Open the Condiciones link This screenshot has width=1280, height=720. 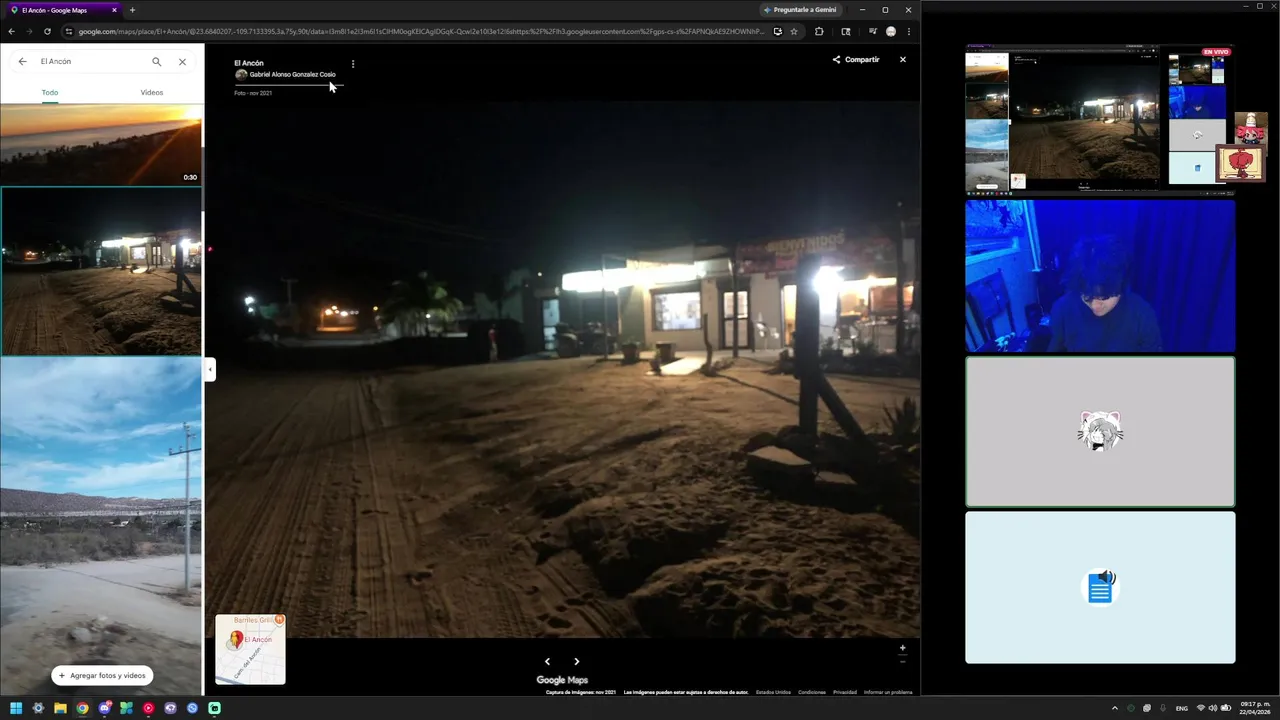812,692
